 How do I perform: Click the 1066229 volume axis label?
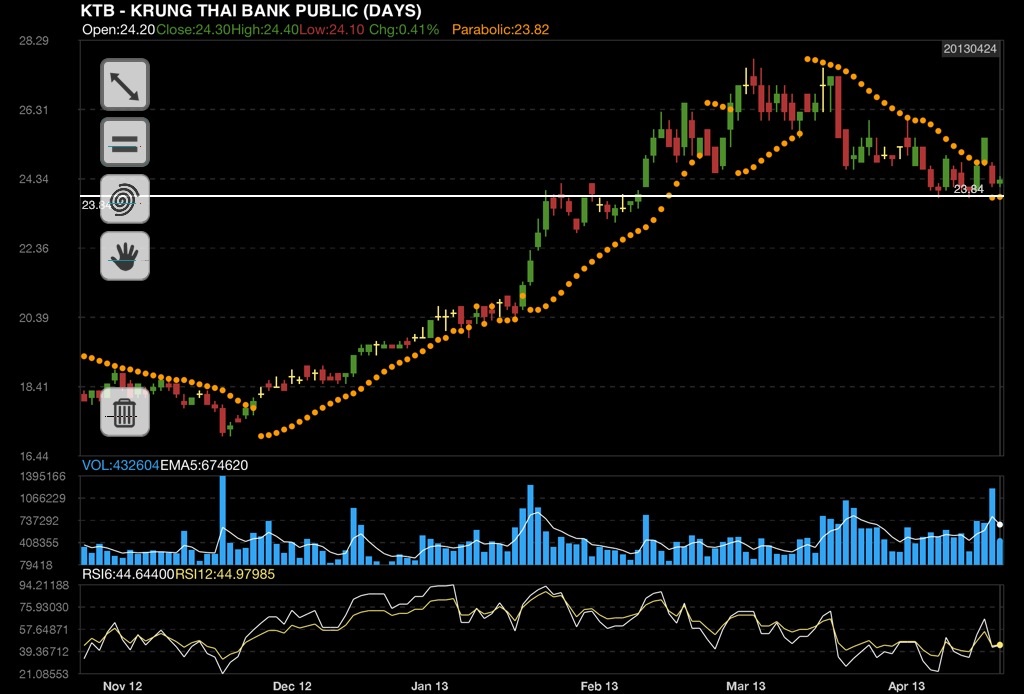pyautogui.click(x=42, y=499)
